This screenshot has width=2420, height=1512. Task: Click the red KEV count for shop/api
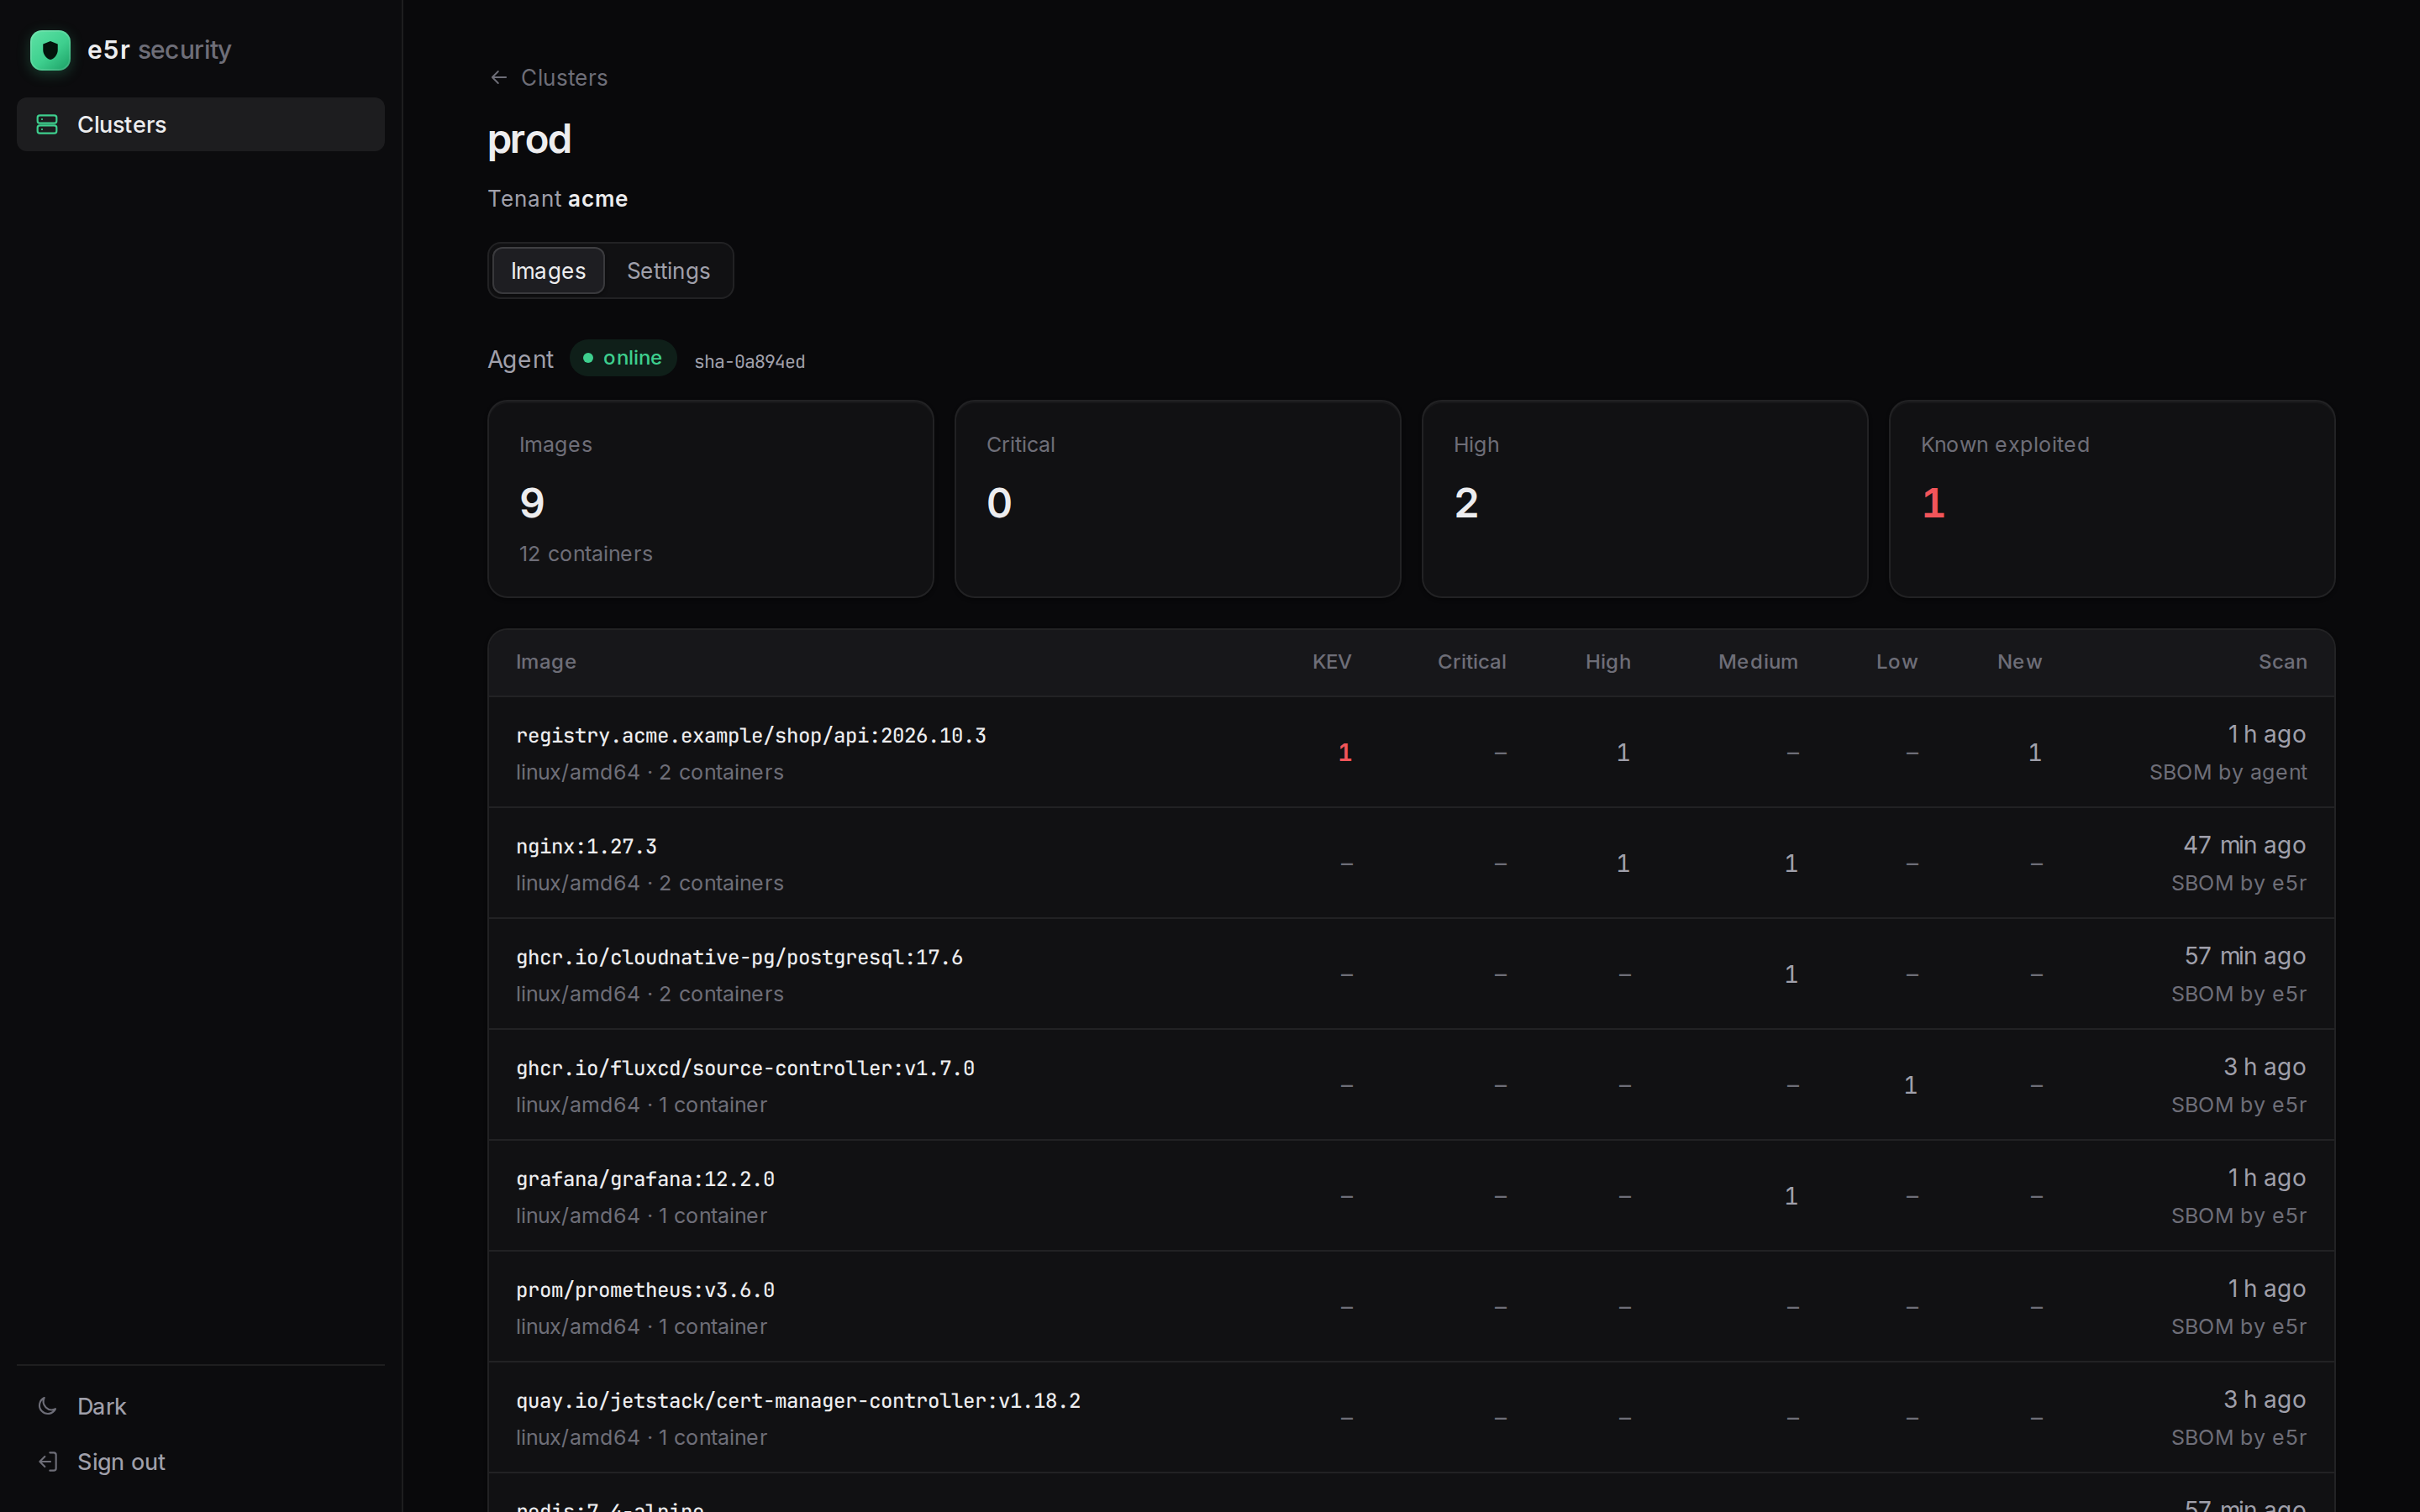click(x=1345, y=753)
